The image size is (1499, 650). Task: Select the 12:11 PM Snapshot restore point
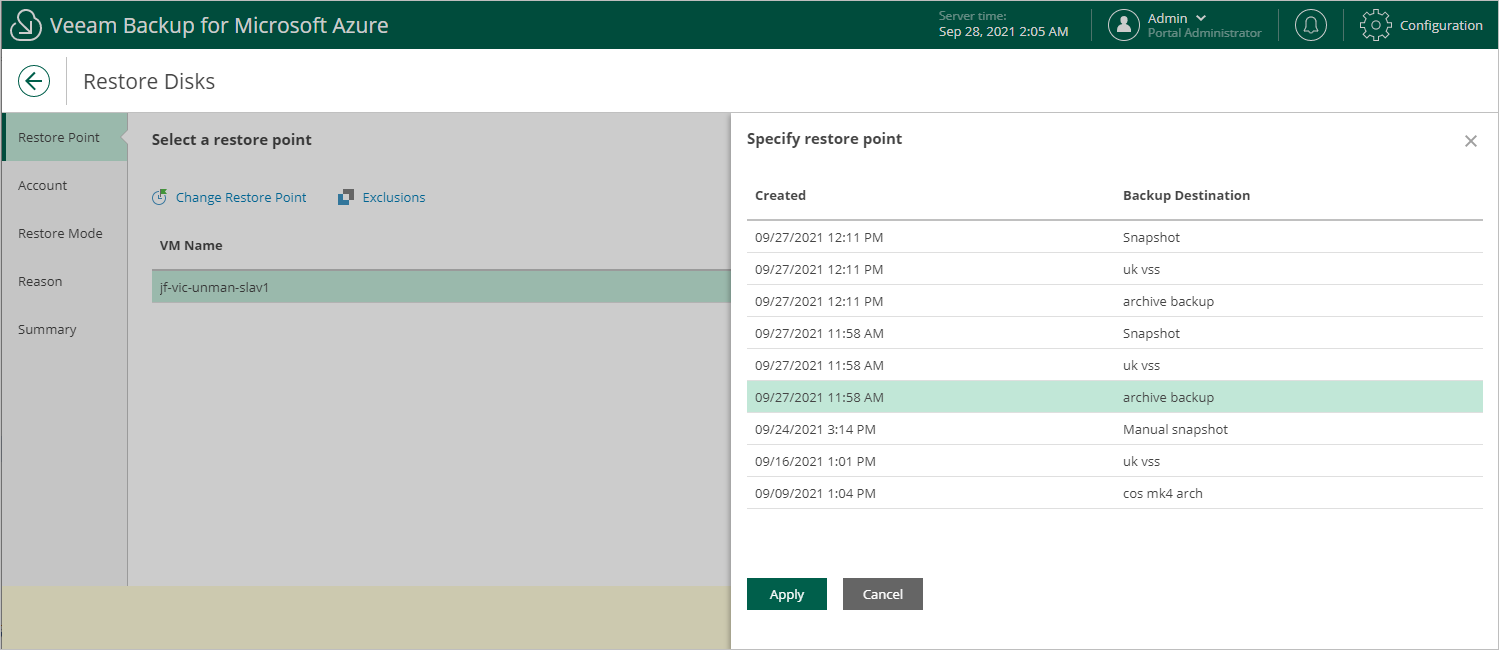pyautogui.click(x=1115, y=237)
